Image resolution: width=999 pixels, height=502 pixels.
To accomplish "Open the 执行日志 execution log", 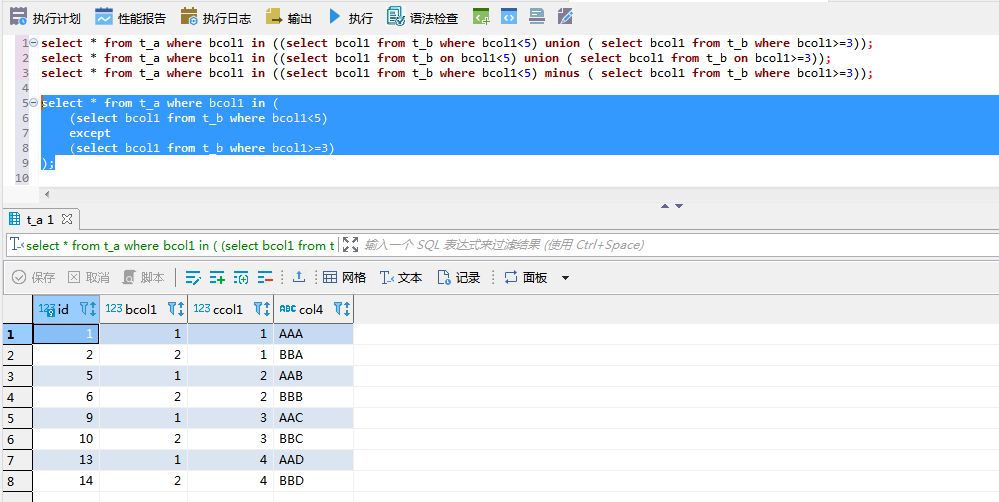I will (215, 17).
